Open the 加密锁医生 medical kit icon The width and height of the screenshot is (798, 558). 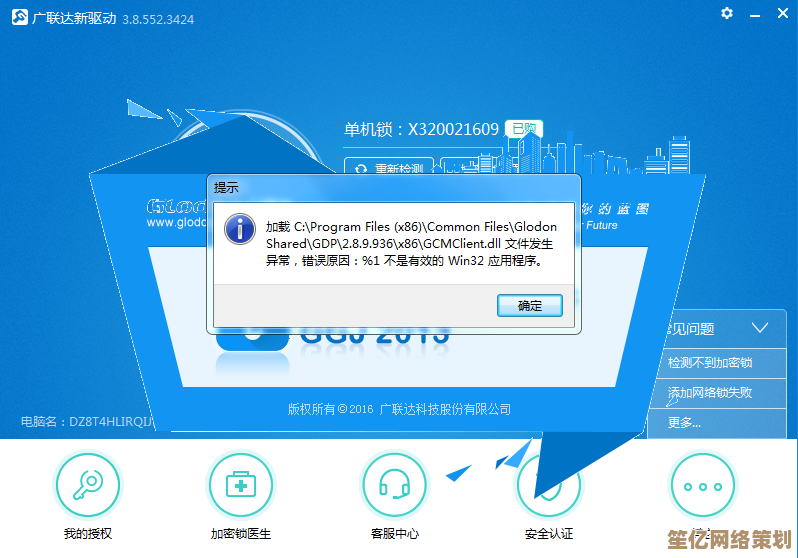coord(240,485)
